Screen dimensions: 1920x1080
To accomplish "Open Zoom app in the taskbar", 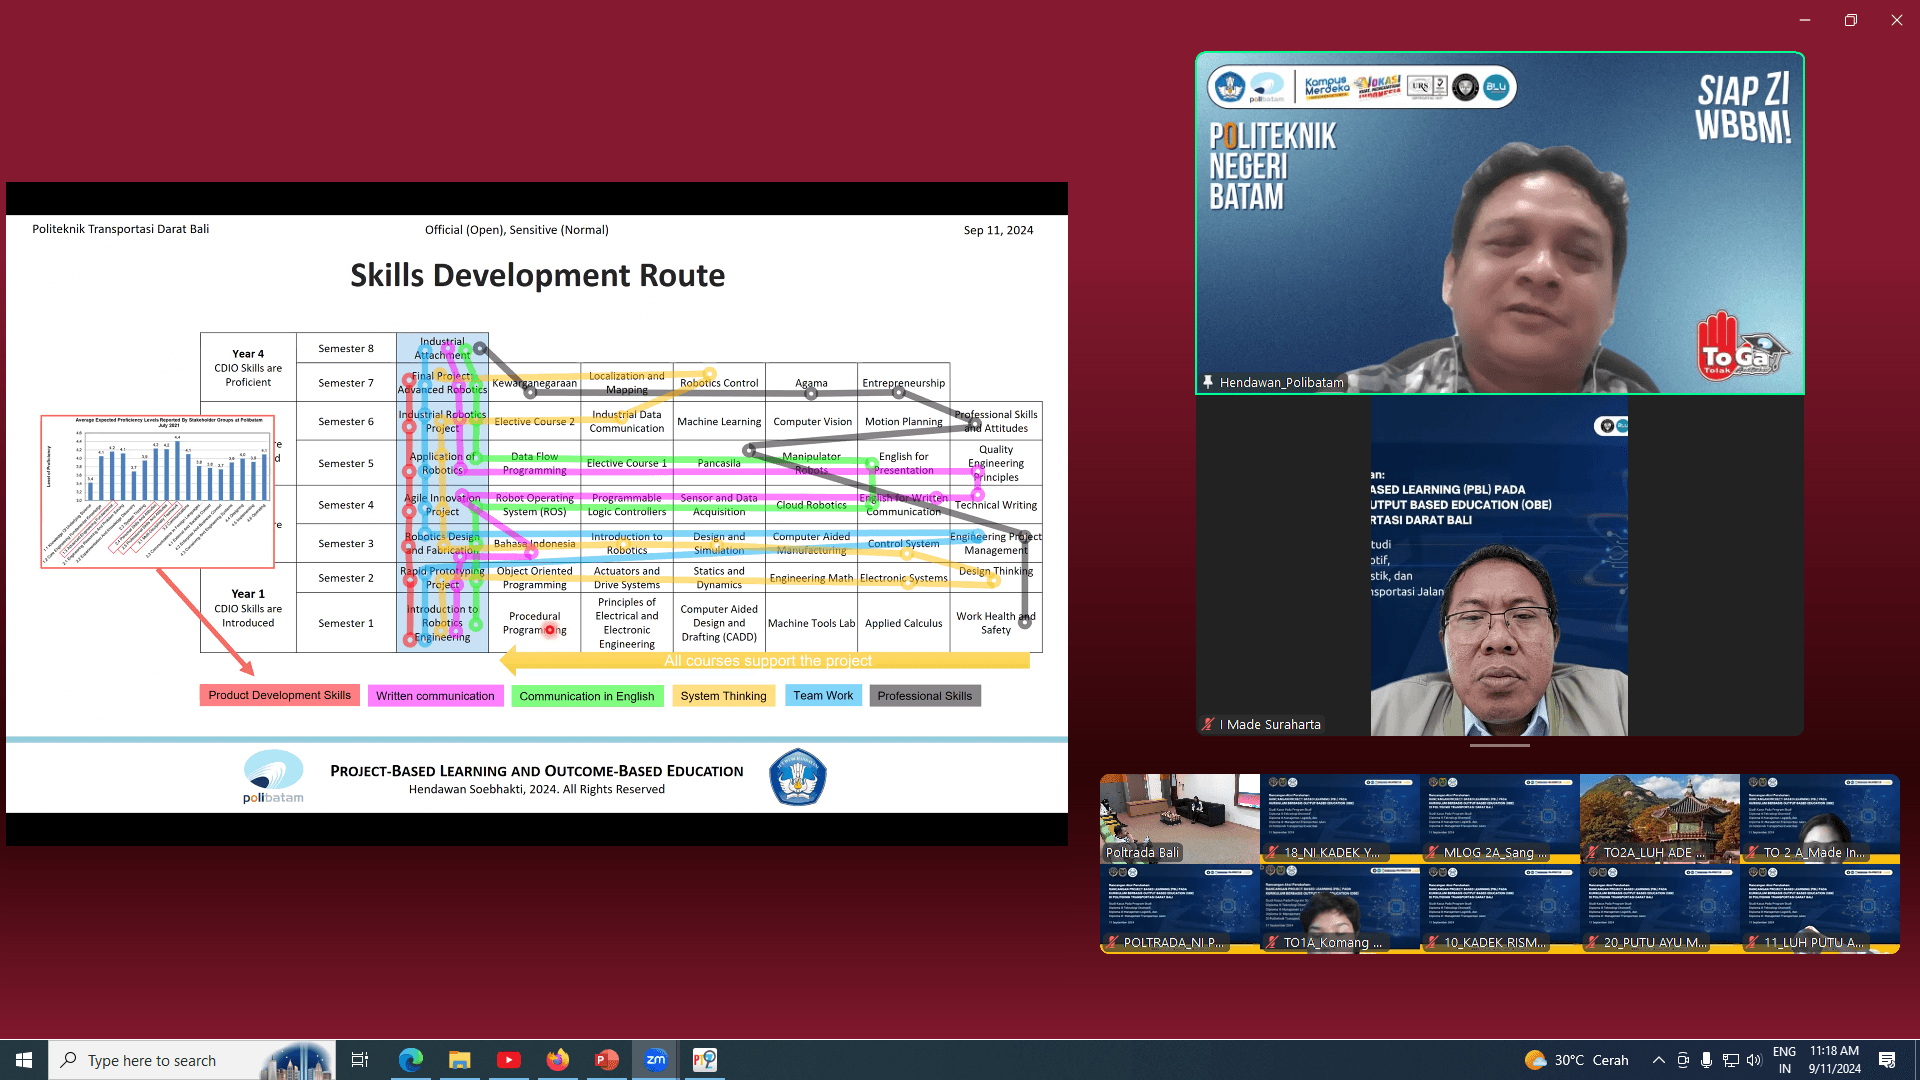I will point(656,1060).
